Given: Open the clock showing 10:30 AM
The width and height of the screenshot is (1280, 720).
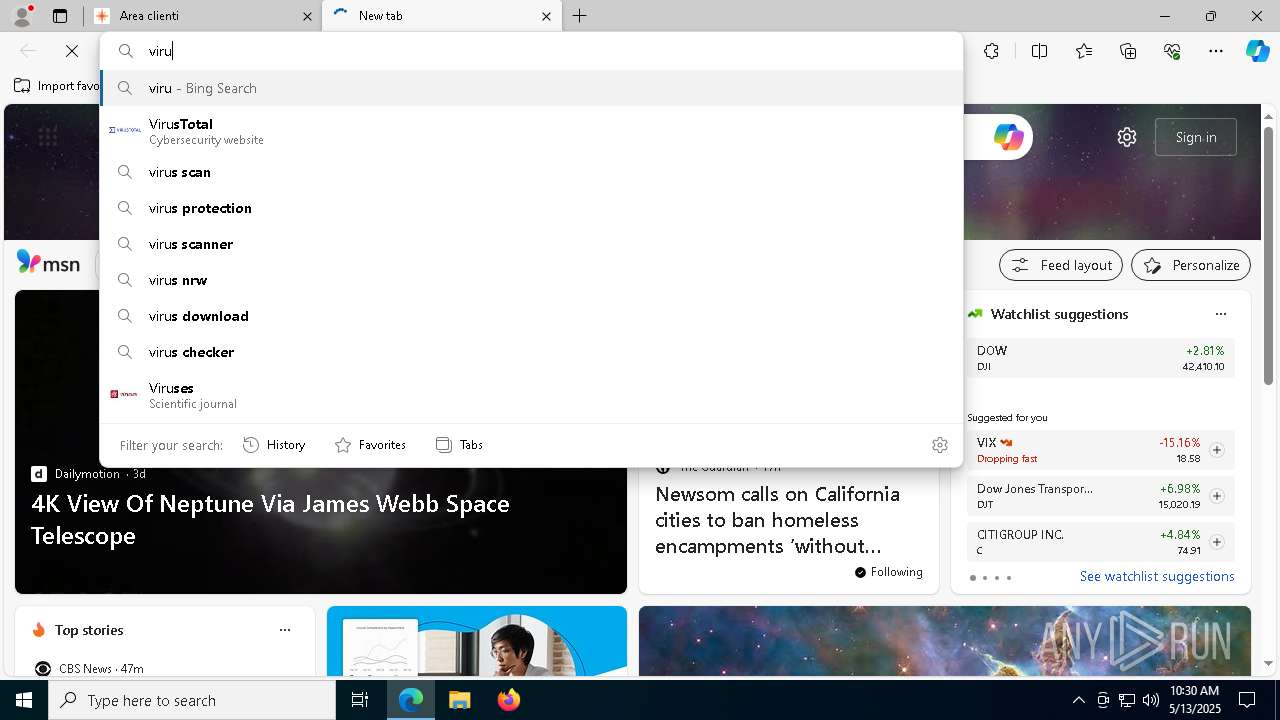Looking at the screenshot, I should pos(1194,700).
